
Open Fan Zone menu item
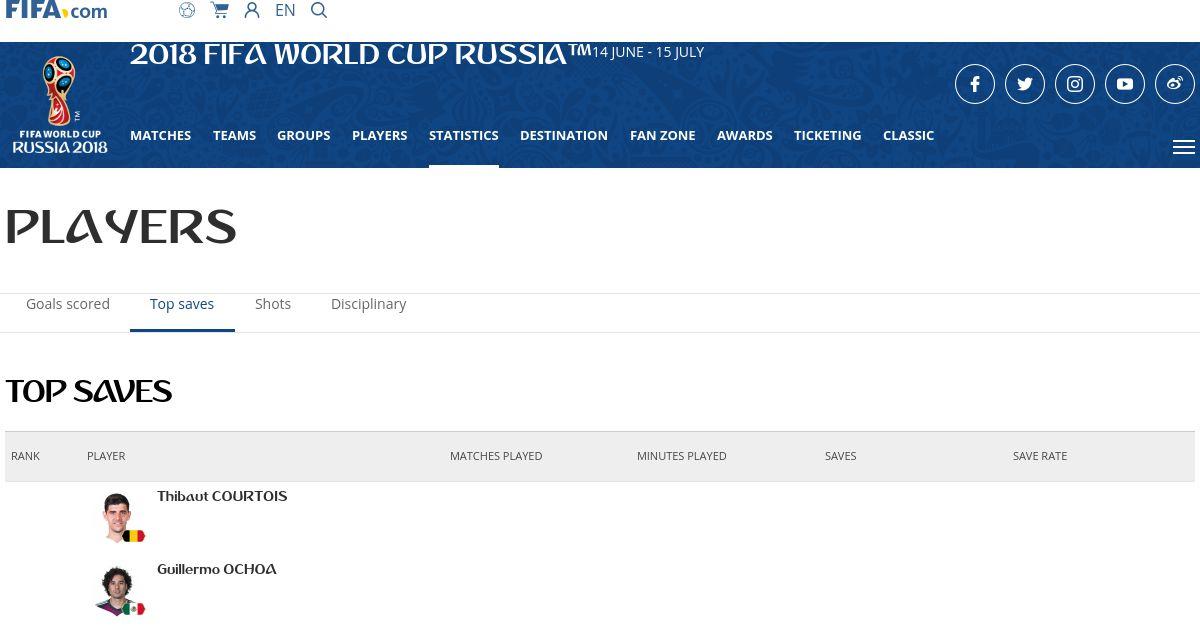tap(662, 135)
